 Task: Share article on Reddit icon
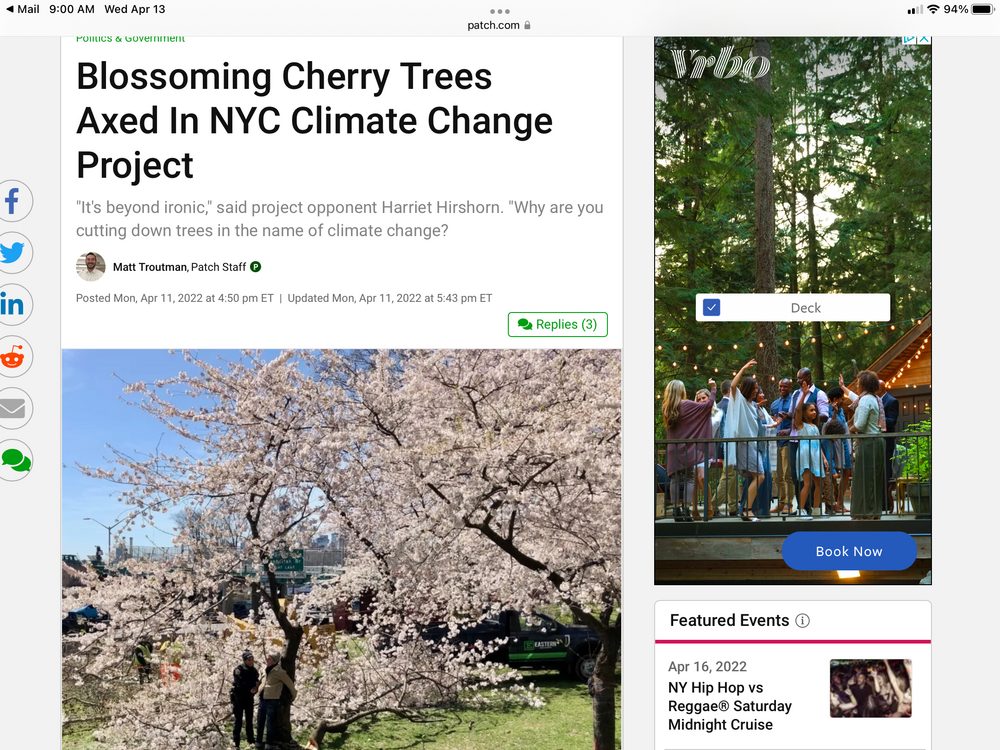point(12,357)
